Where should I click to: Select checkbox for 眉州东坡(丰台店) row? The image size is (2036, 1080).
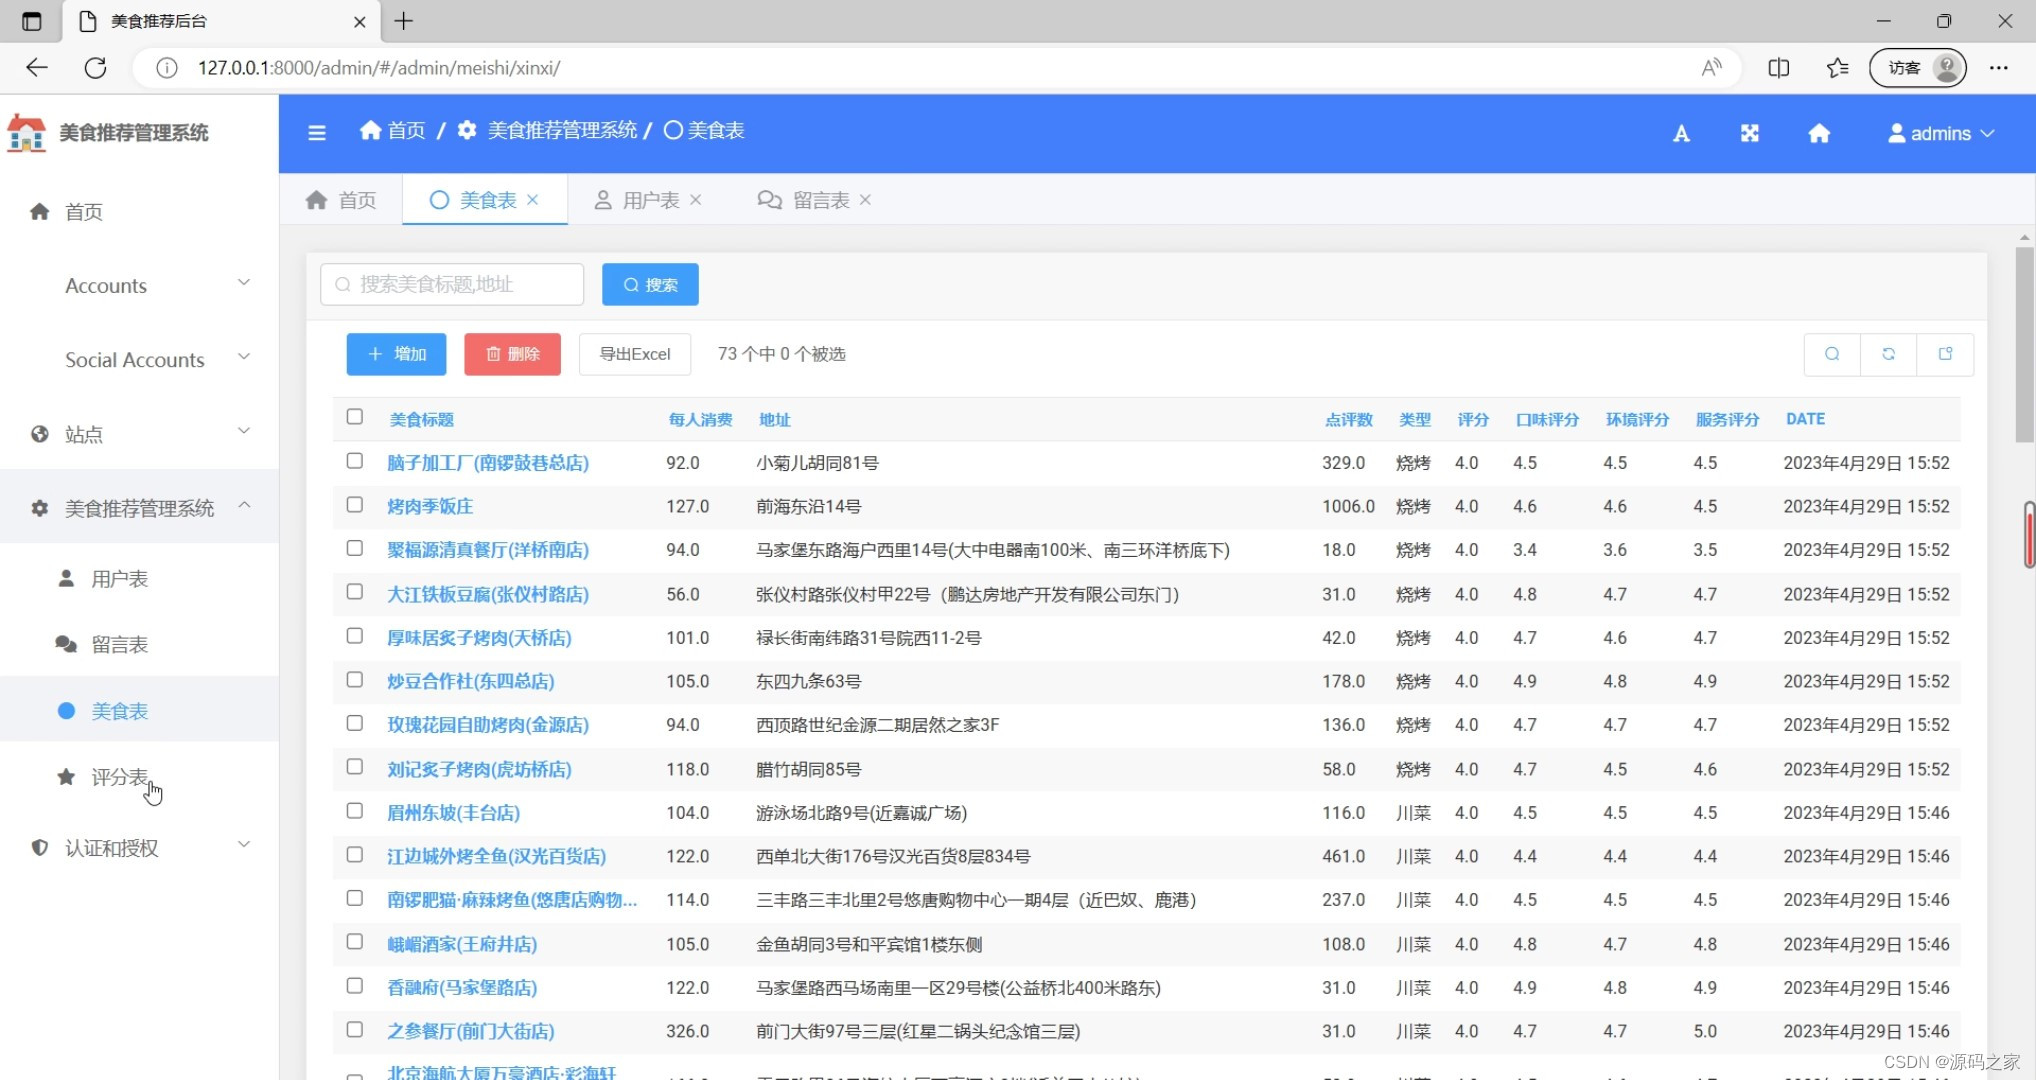pos(355,811)
